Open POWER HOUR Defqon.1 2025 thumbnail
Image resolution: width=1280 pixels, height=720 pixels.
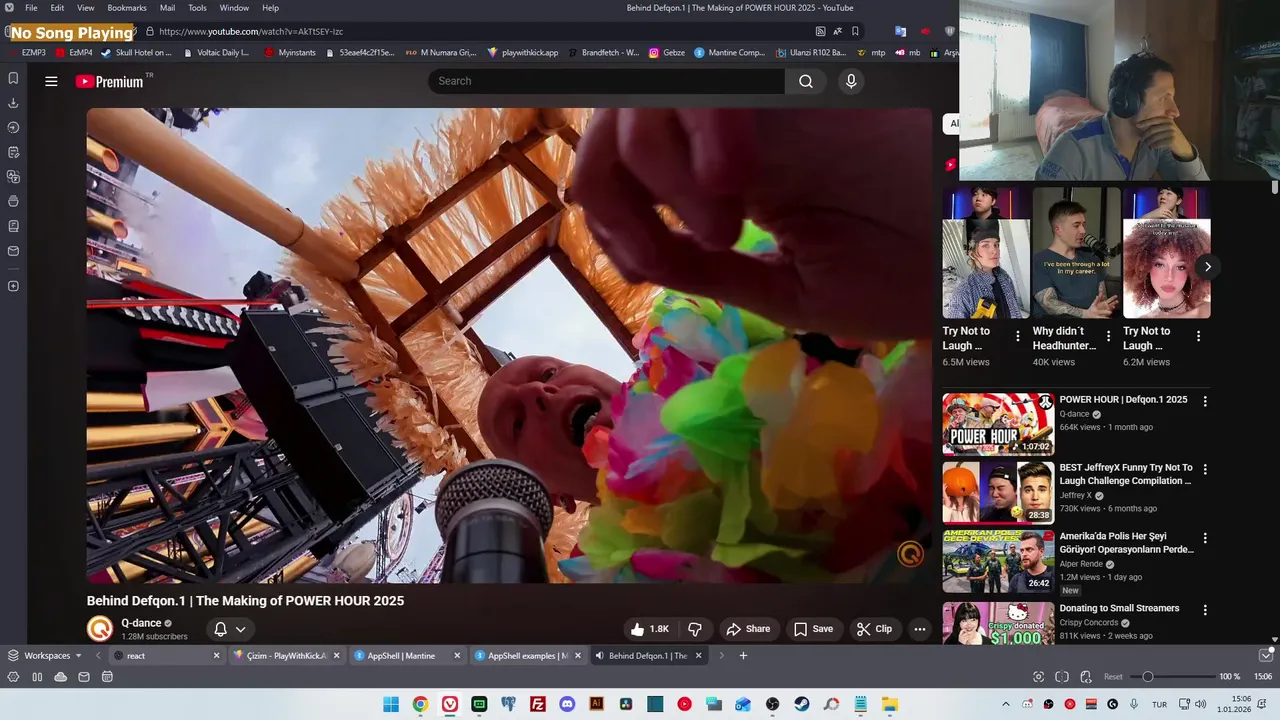[x=998, y=424]
